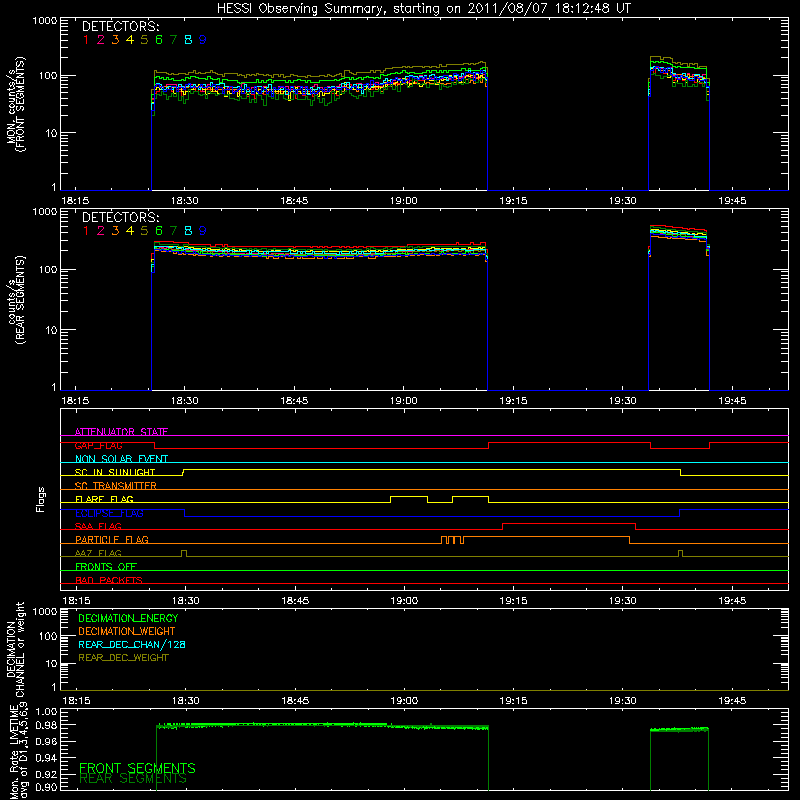
Task: Click the ECLIPSE_FLAG label
Action: [109, 513]
